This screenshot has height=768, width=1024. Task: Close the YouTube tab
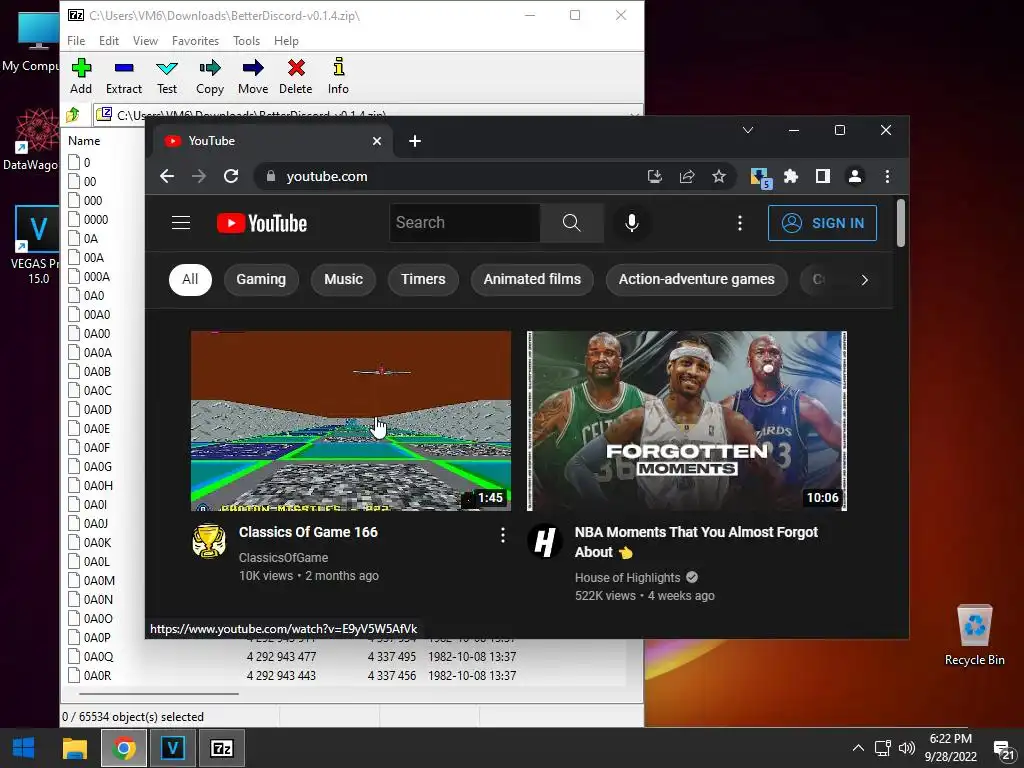pyautogui.click(x=377, y=141)
